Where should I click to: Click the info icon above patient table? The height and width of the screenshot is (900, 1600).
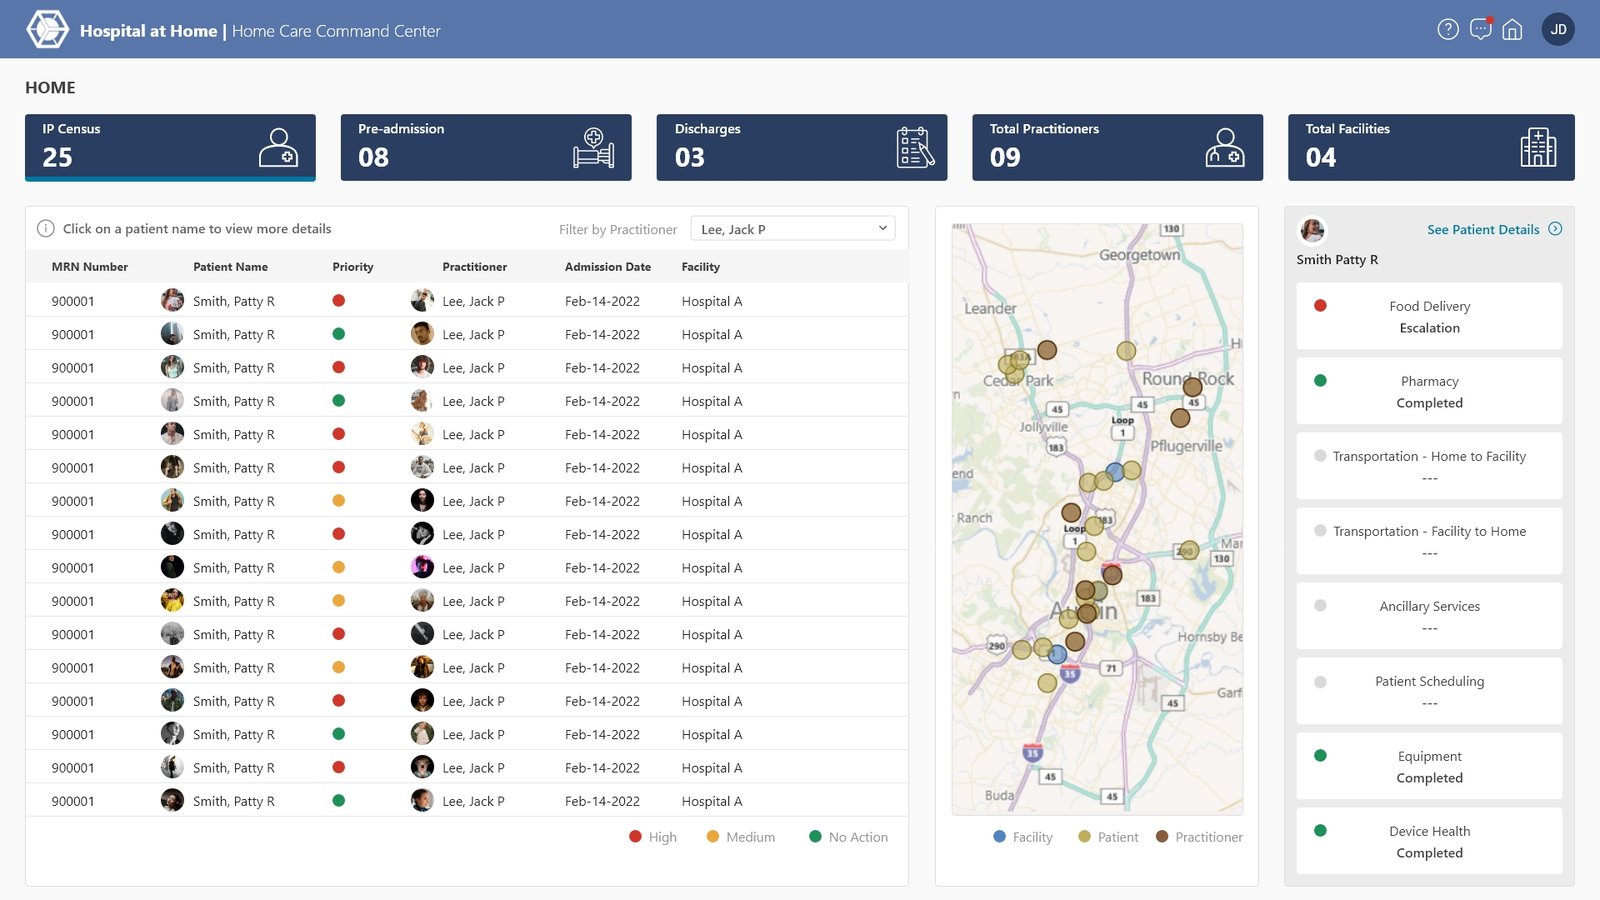click(x=45, y=229)
